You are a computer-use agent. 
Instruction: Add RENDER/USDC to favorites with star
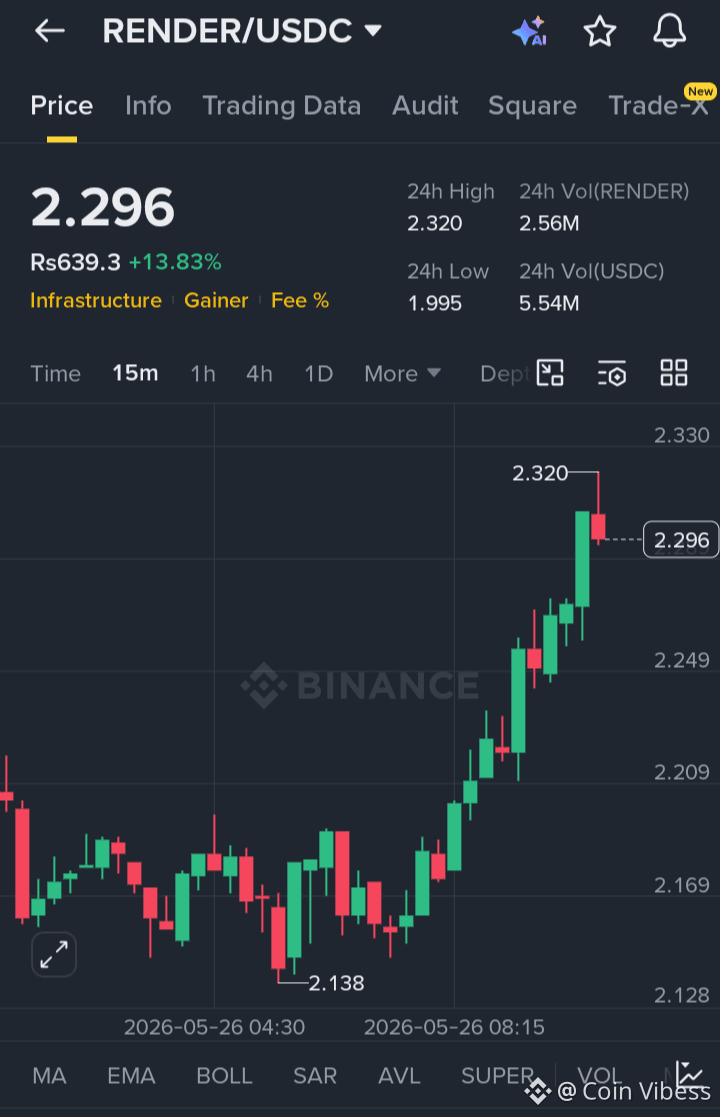point(600,31)
